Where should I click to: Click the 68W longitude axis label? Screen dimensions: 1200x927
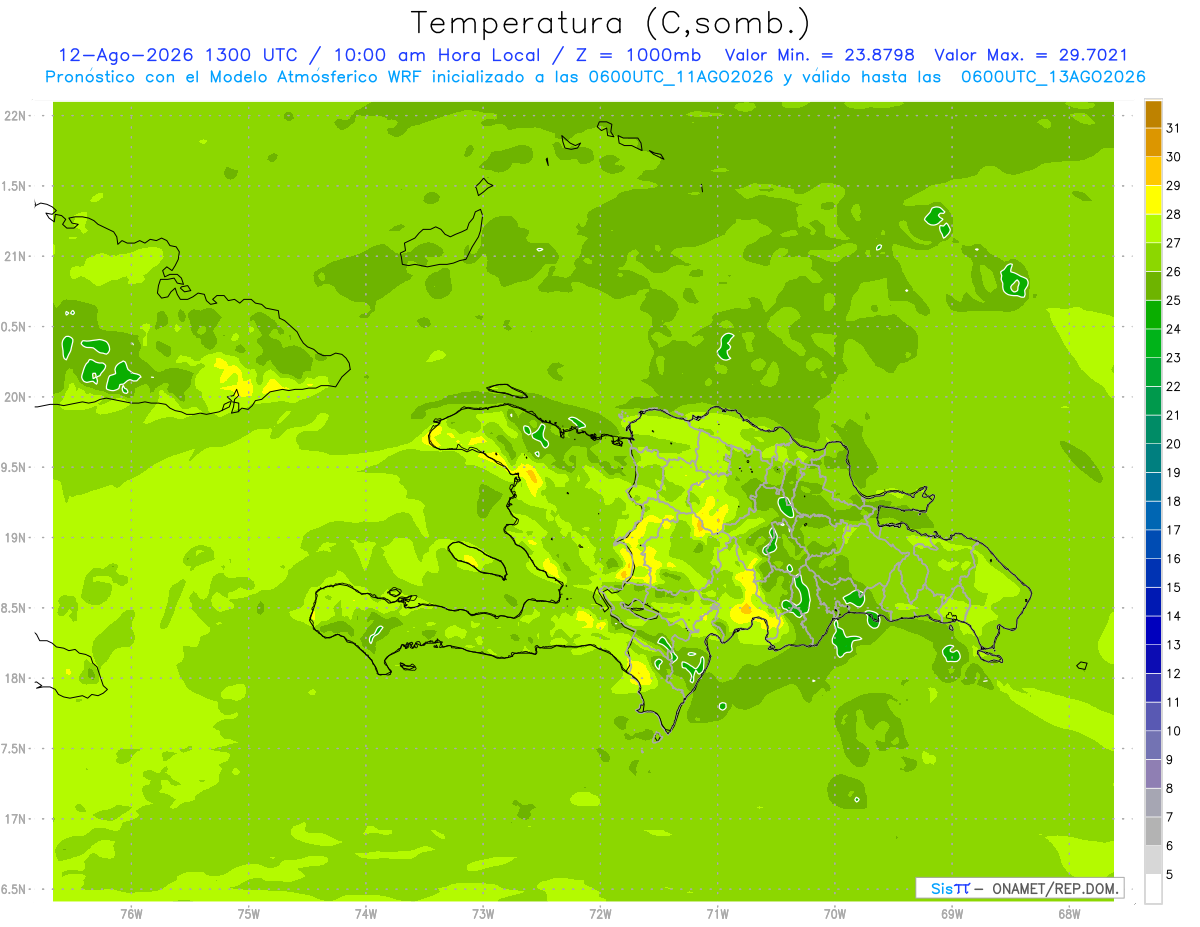[x=1069, y=913]
